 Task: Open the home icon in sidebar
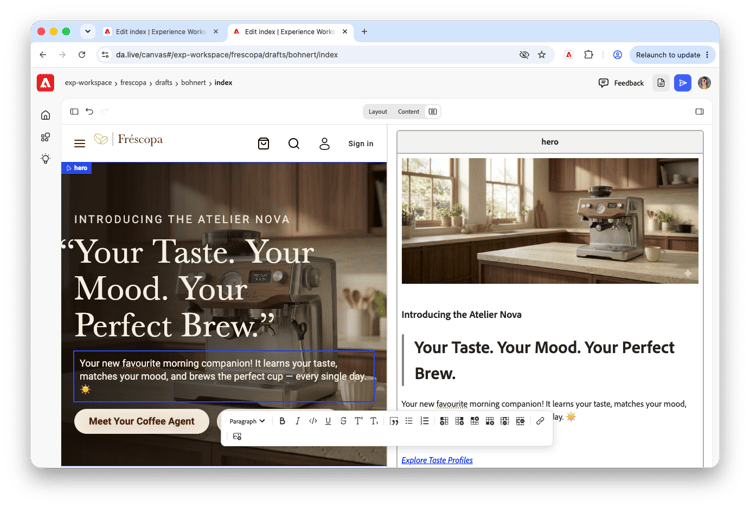pos(45,115)
